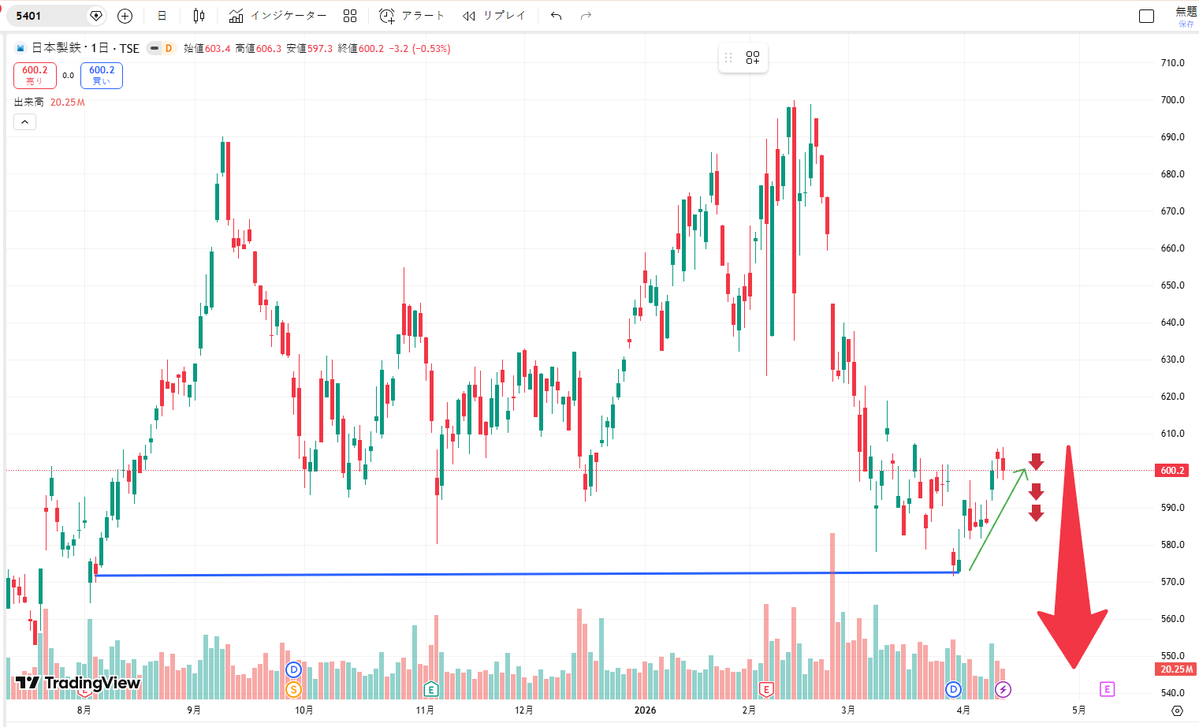Click the 日本製鉄・1日・TSE symbol title
This screenshot has height=727, width=1199.
(x=85, y=48)
